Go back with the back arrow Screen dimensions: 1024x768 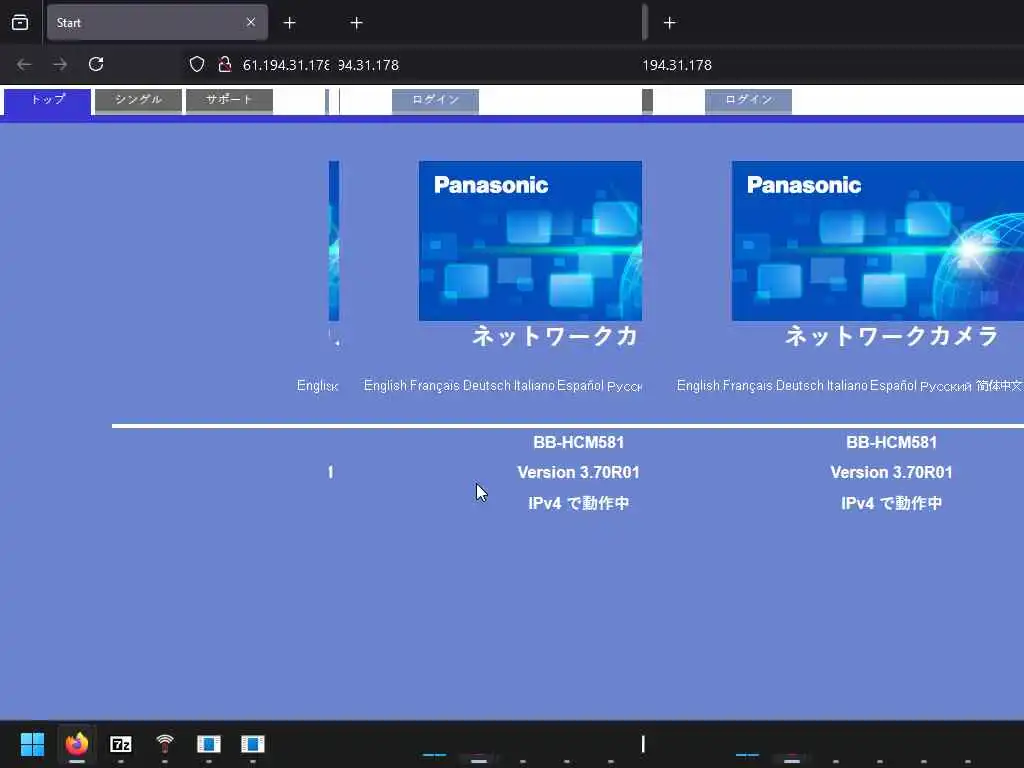(x=24, y=65)
